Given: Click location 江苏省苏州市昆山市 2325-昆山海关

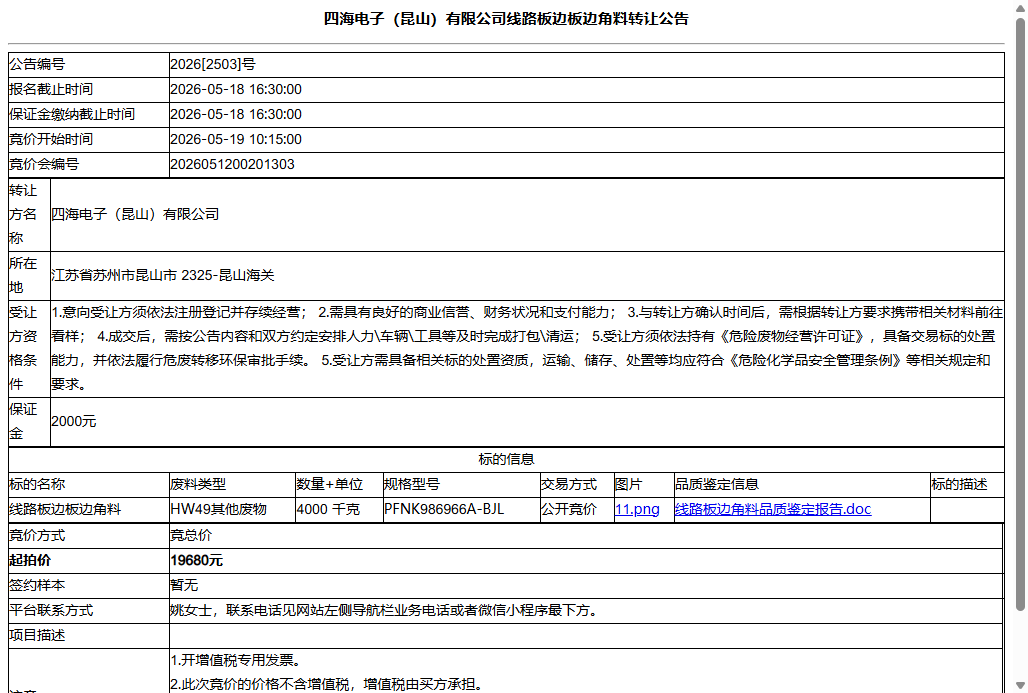Looking at the screenshot, I should coord(163,275).
